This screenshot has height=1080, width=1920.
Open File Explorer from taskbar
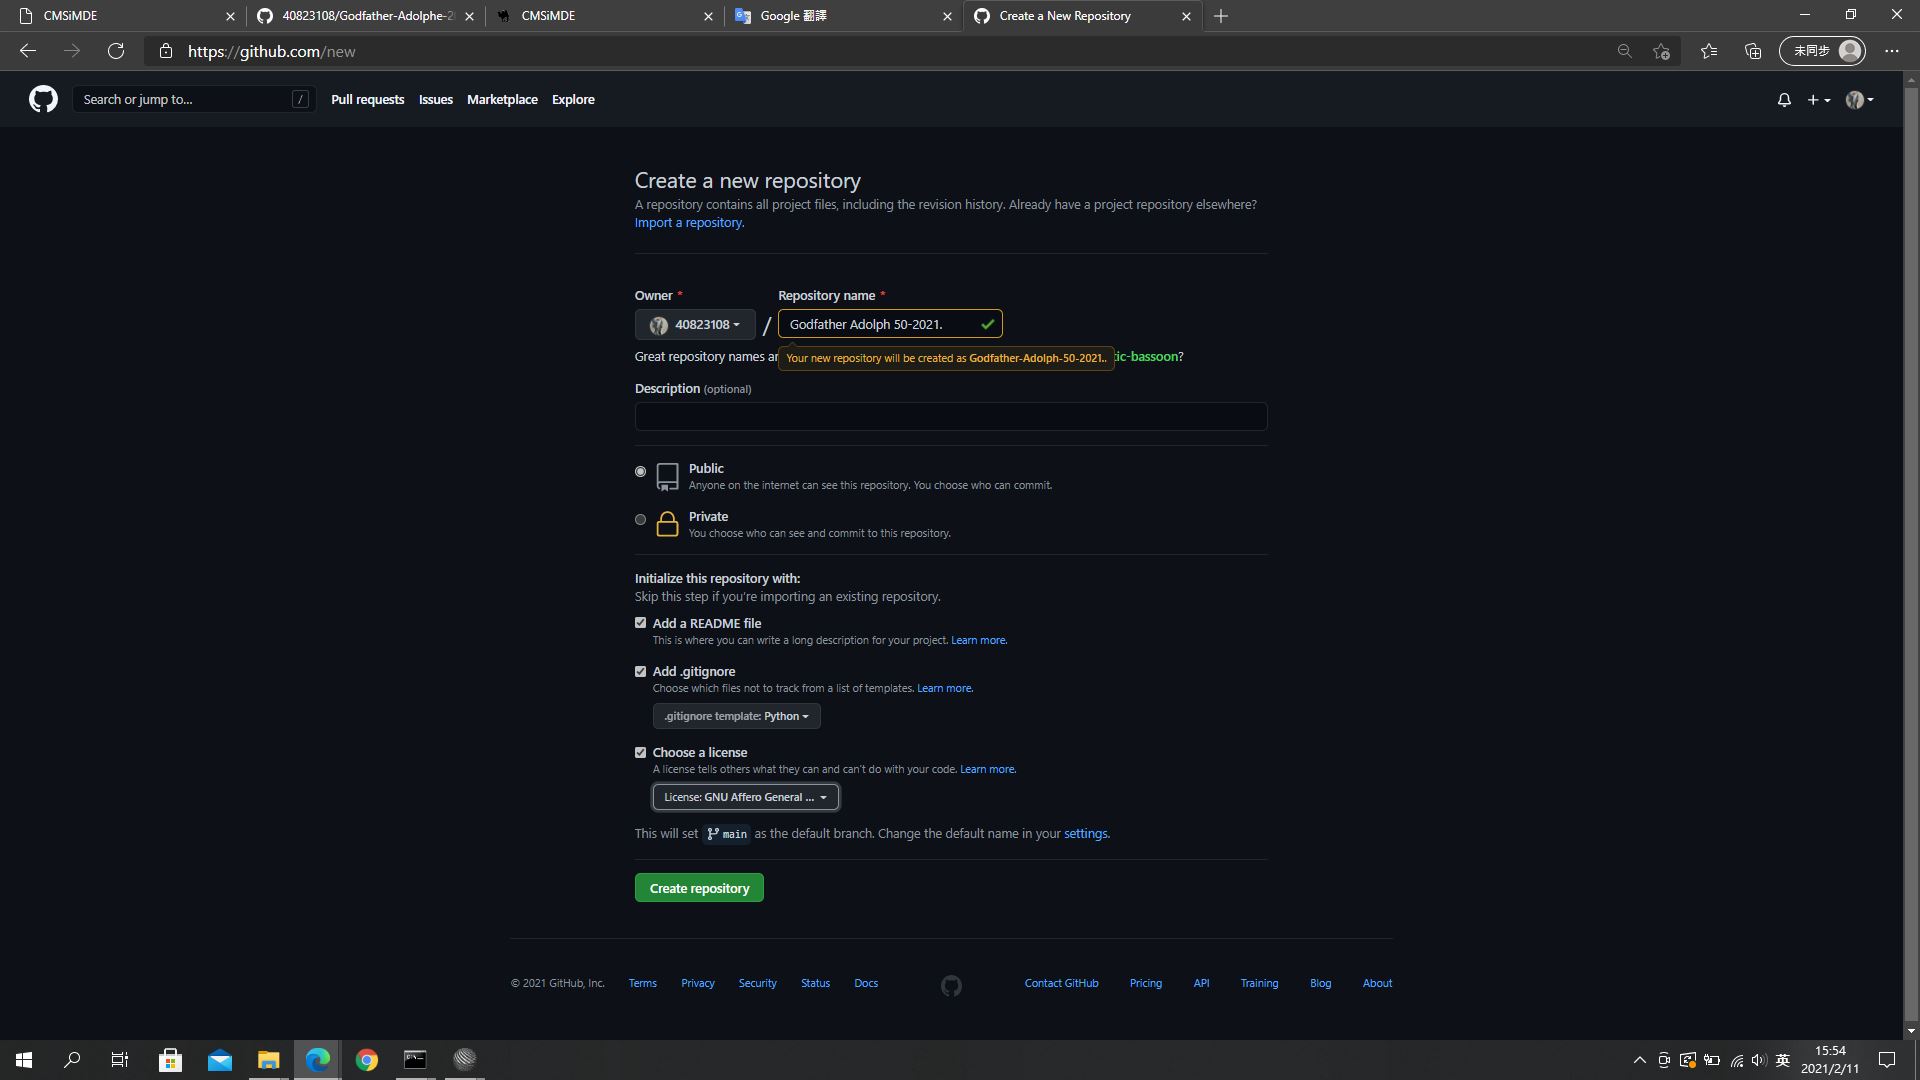268,1060
